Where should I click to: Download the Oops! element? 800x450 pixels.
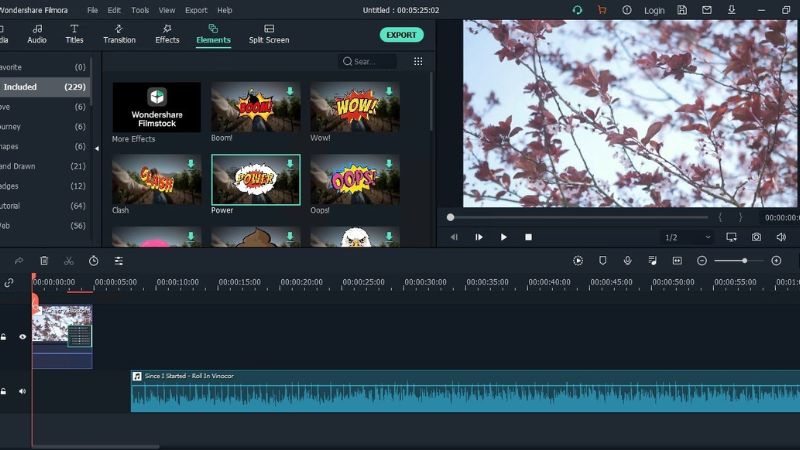(389, 164)
